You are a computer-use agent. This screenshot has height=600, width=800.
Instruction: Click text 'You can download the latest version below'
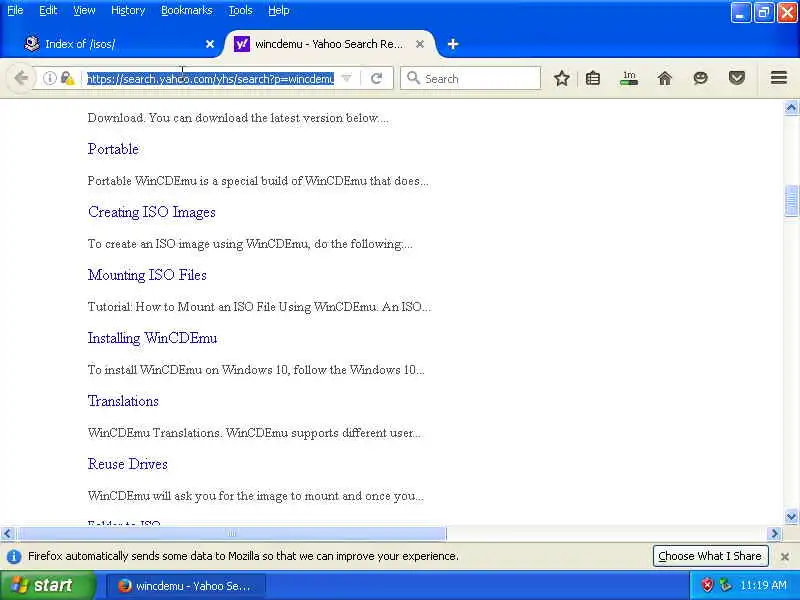[x=263, y=118]
